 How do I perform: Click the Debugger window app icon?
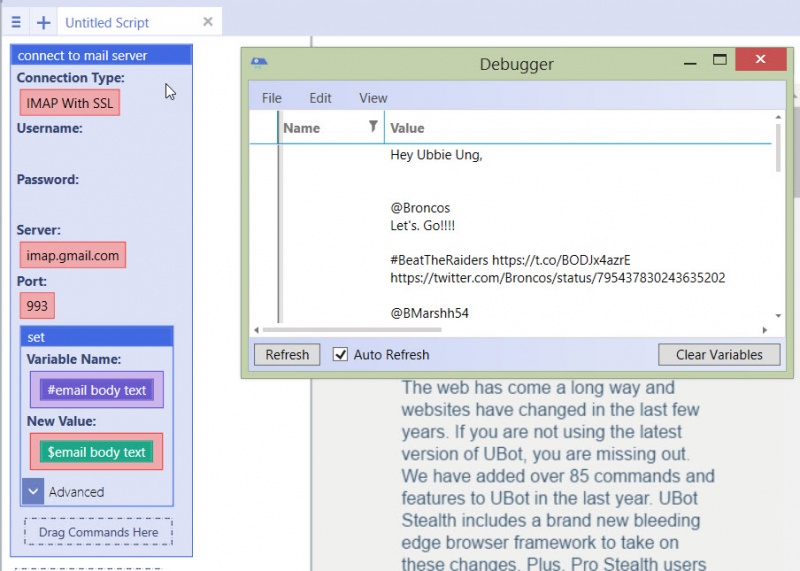click(259, 63)
